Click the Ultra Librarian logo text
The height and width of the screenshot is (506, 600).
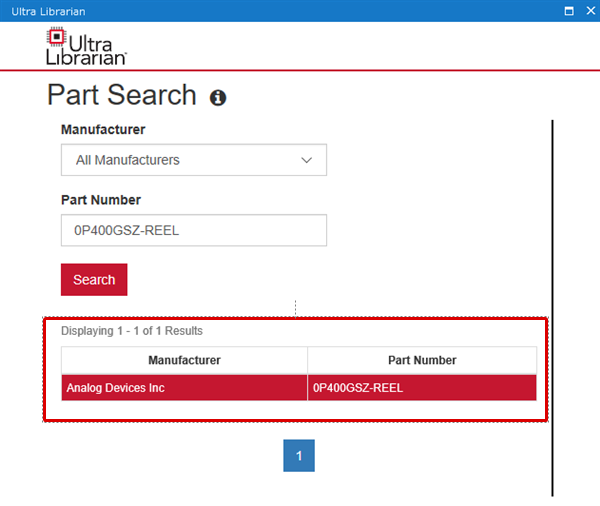(x=86, y=50)
